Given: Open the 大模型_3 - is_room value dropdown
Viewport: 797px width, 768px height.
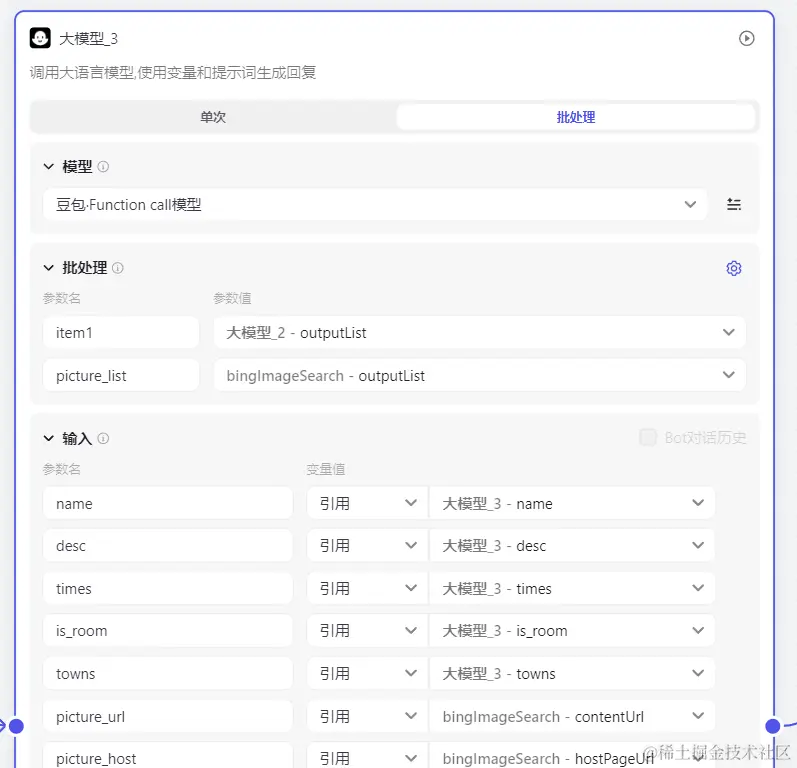Looking at the screenshot, I should click(572, 630).
